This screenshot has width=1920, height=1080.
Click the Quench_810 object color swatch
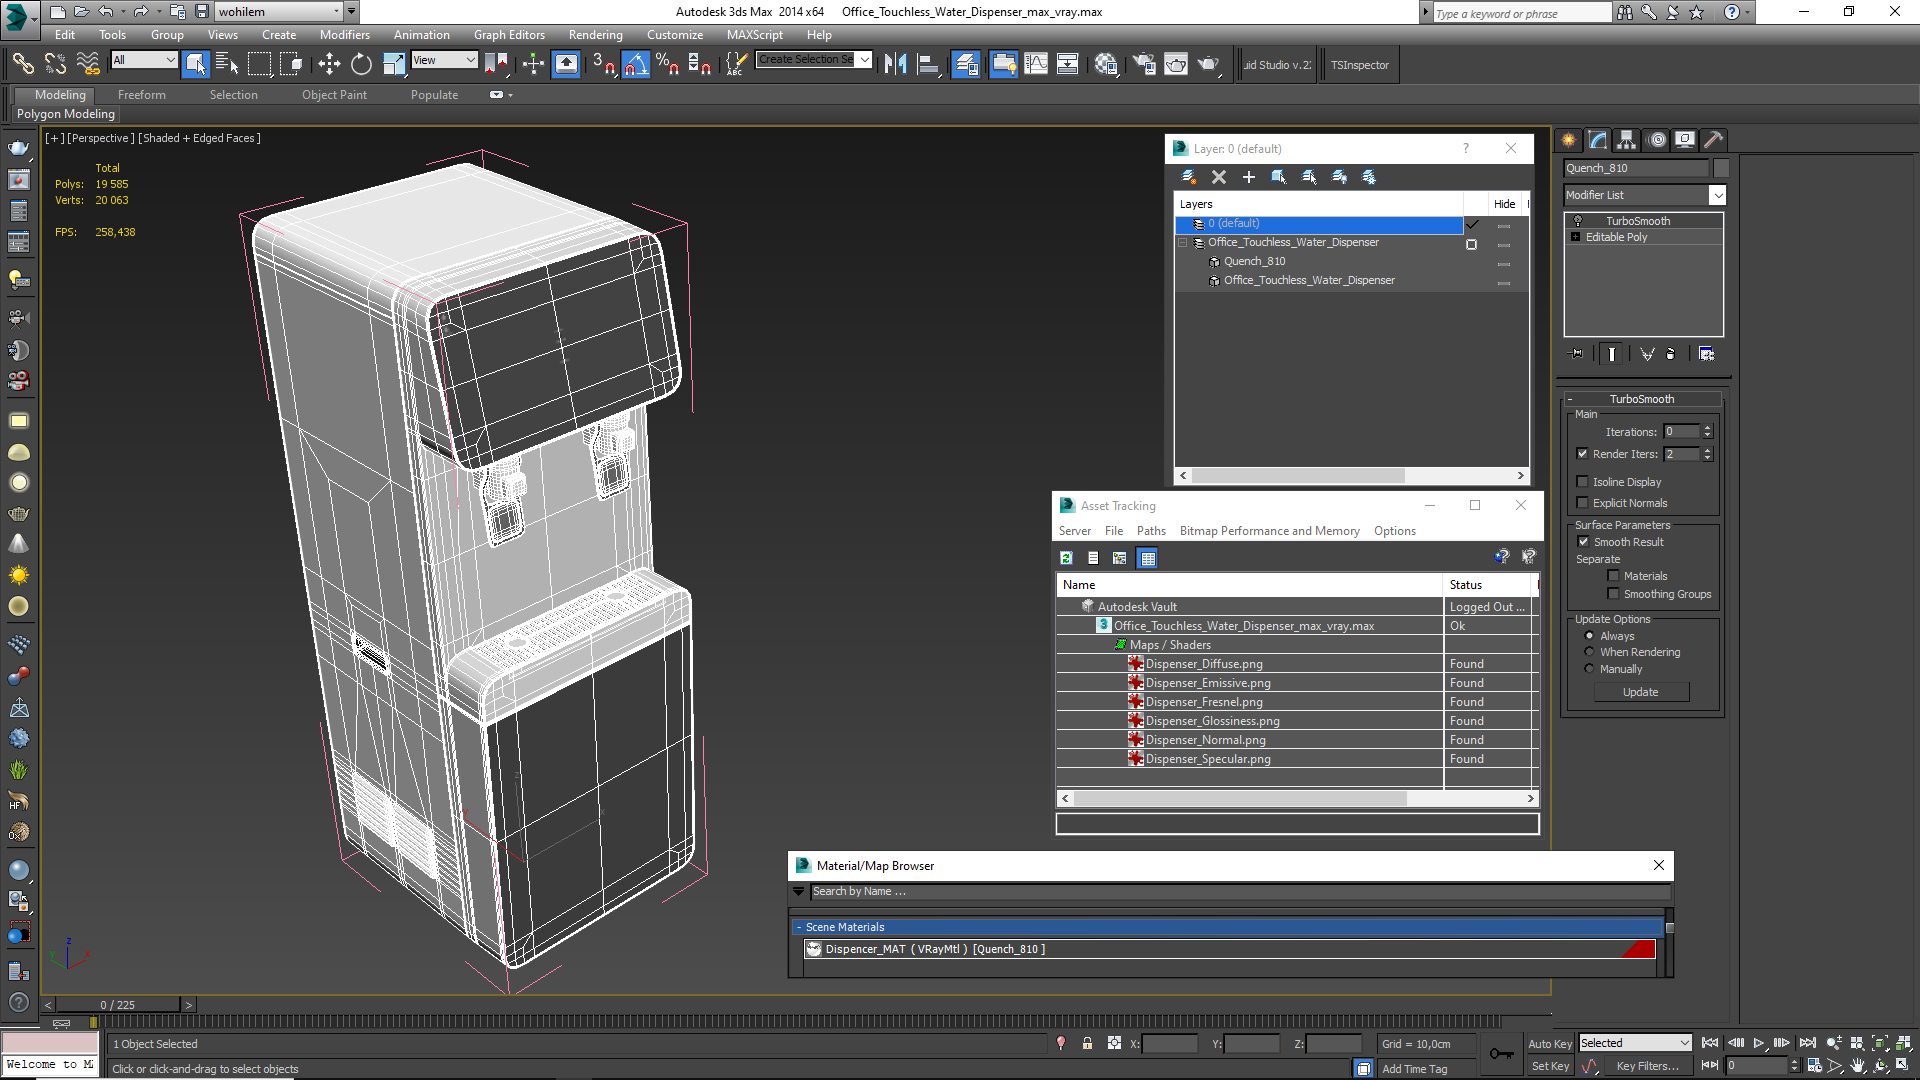point(1721,168)
